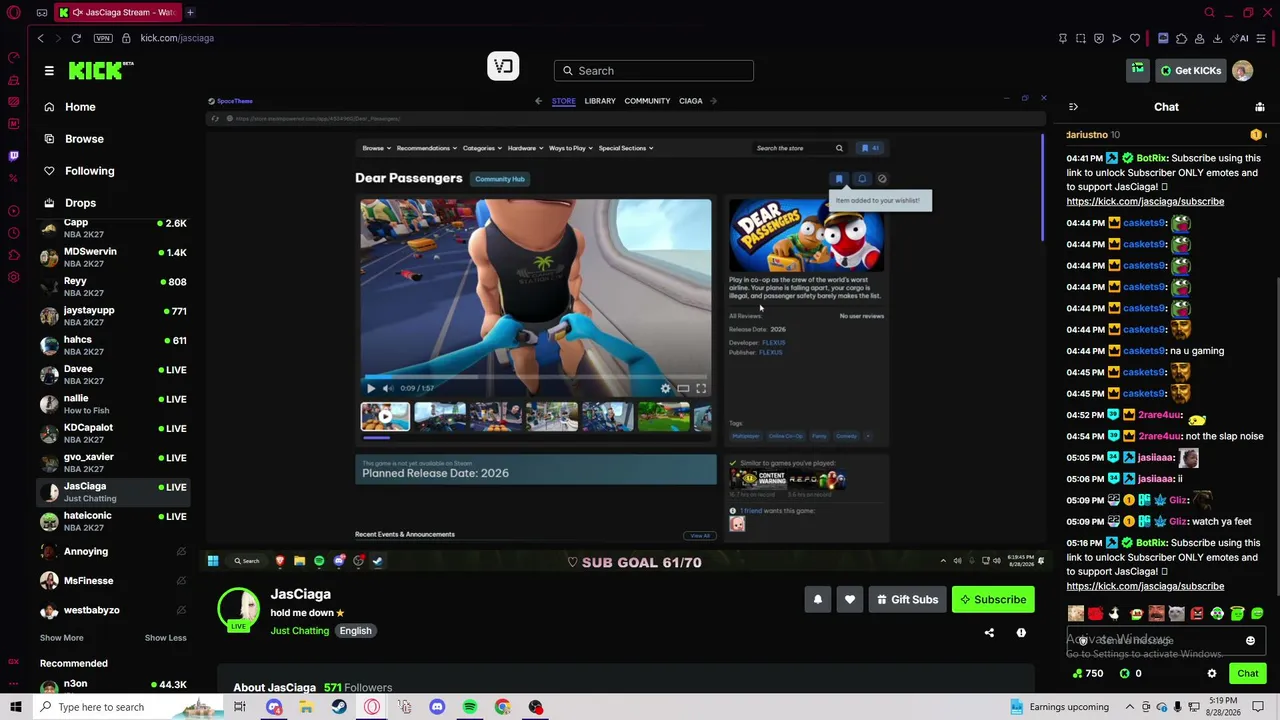Seek in the Steam trailer progress bar
The height and width of the screenshot is (720, 1280).
(536, 377)
